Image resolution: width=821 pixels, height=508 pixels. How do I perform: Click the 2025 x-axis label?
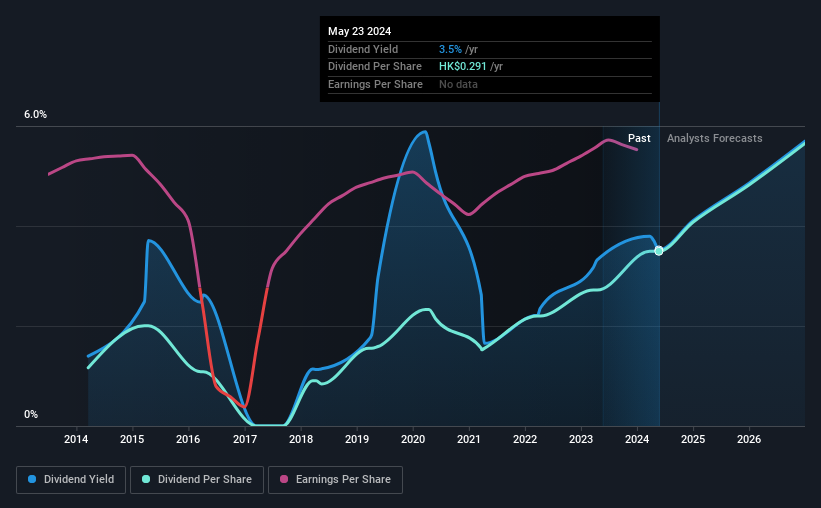point(693,439)
